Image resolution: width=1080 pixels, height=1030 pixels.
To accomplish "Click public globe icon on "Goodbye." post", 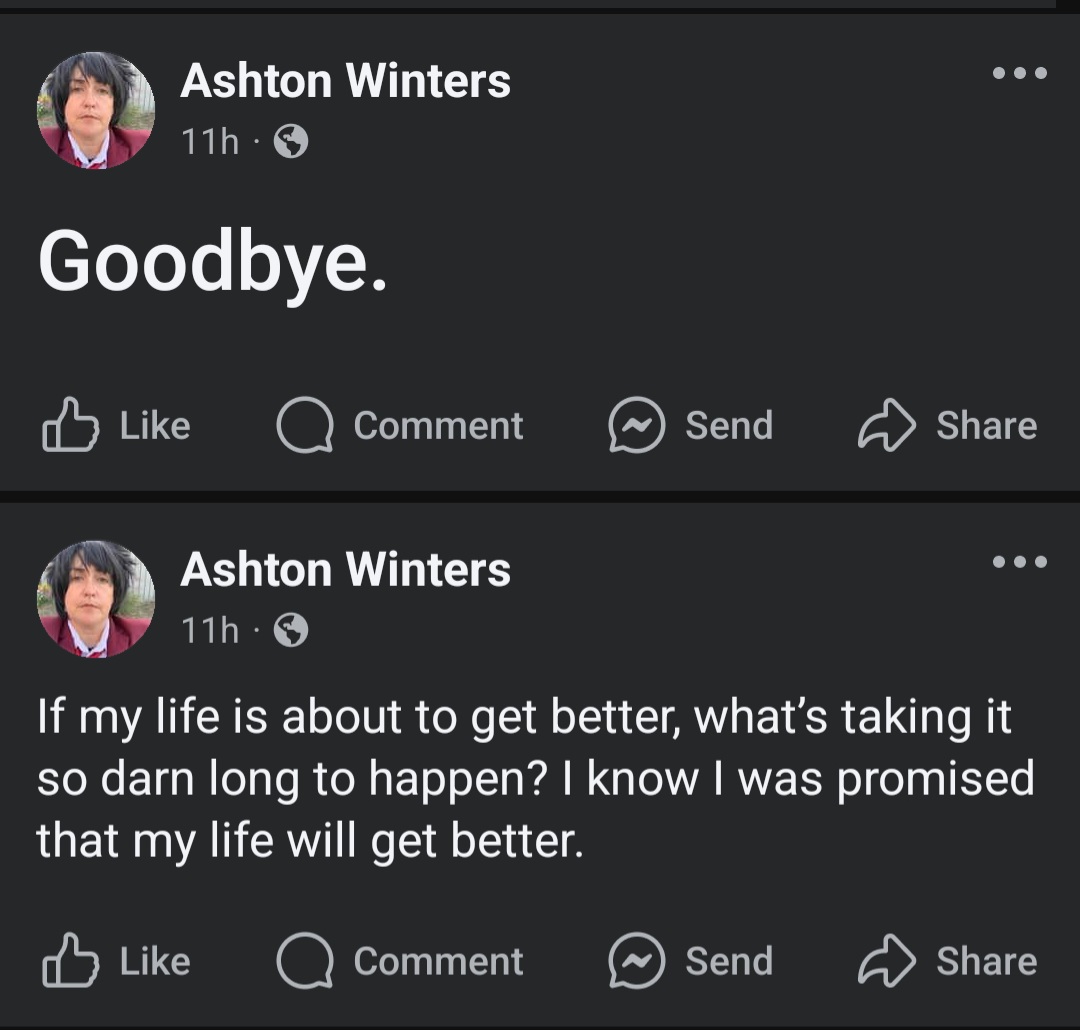I will point(291,143).
